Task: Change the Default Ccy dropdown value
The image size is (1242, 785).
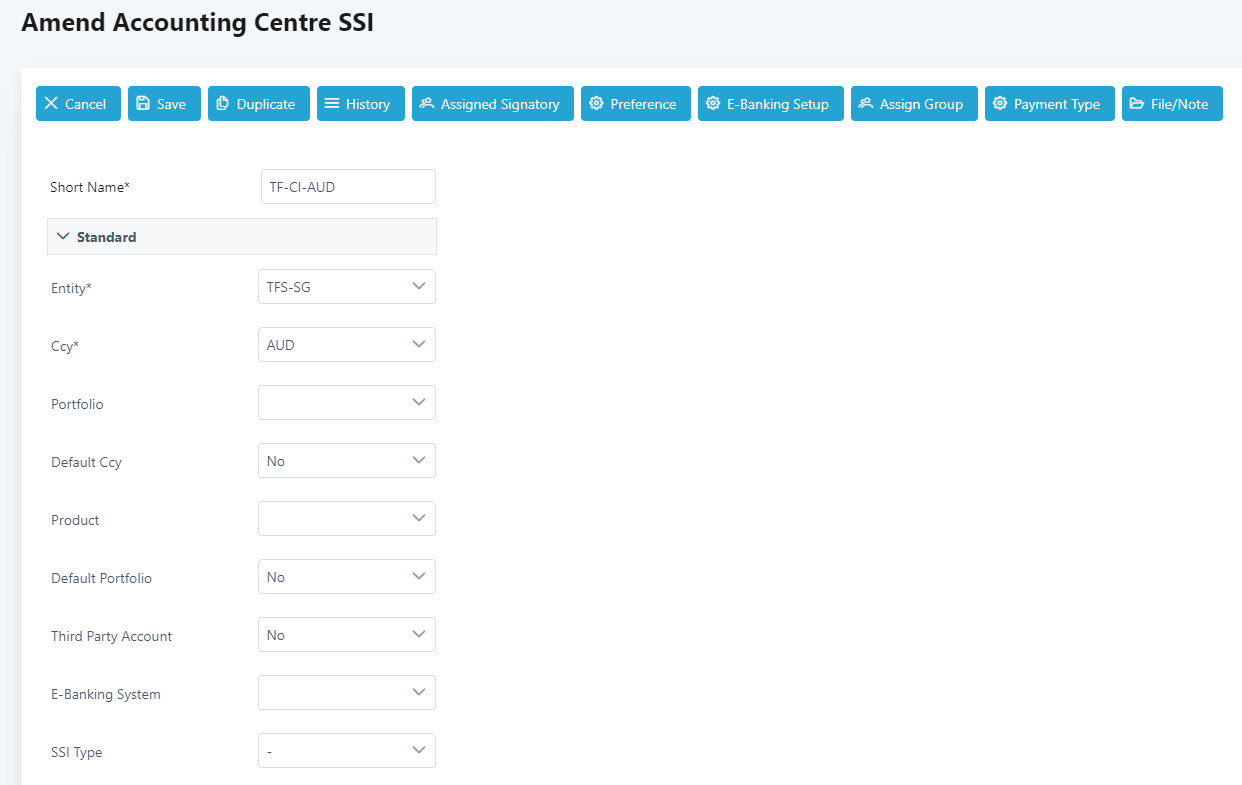Action: 346,461
